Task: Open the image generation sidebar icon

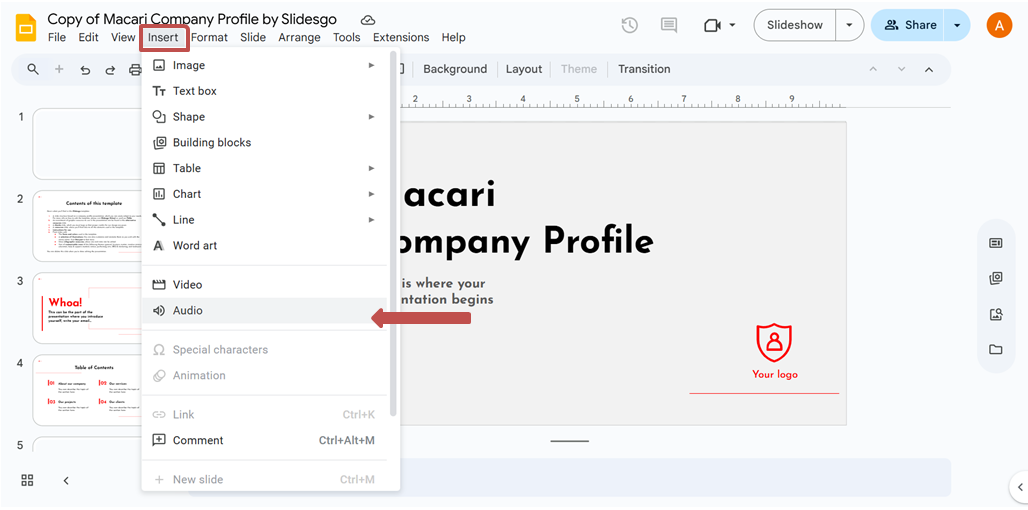Action: [x=996, y=314]
